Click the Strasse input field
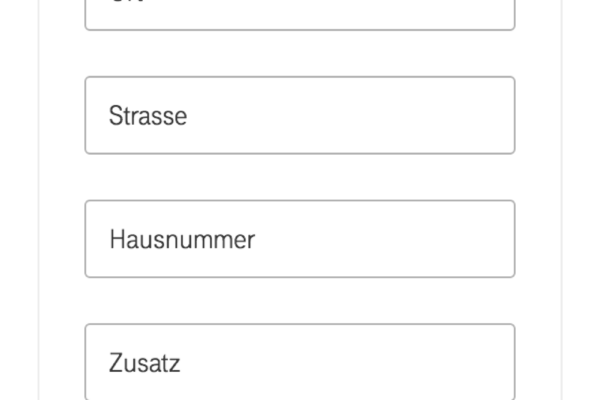Image resolution: width=600 pixels, height=400 pixels. point(300,115)
